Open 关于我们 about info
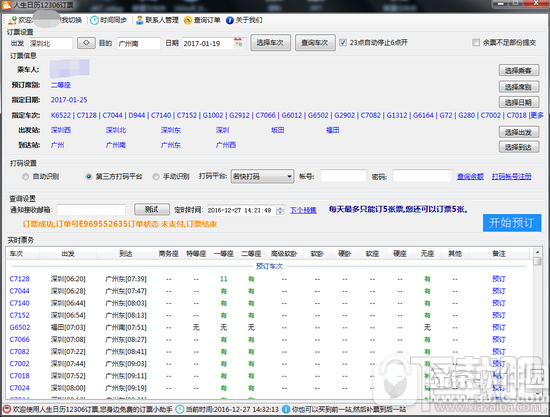The width and height of the screenshot is (550, 417). [244, 20]
